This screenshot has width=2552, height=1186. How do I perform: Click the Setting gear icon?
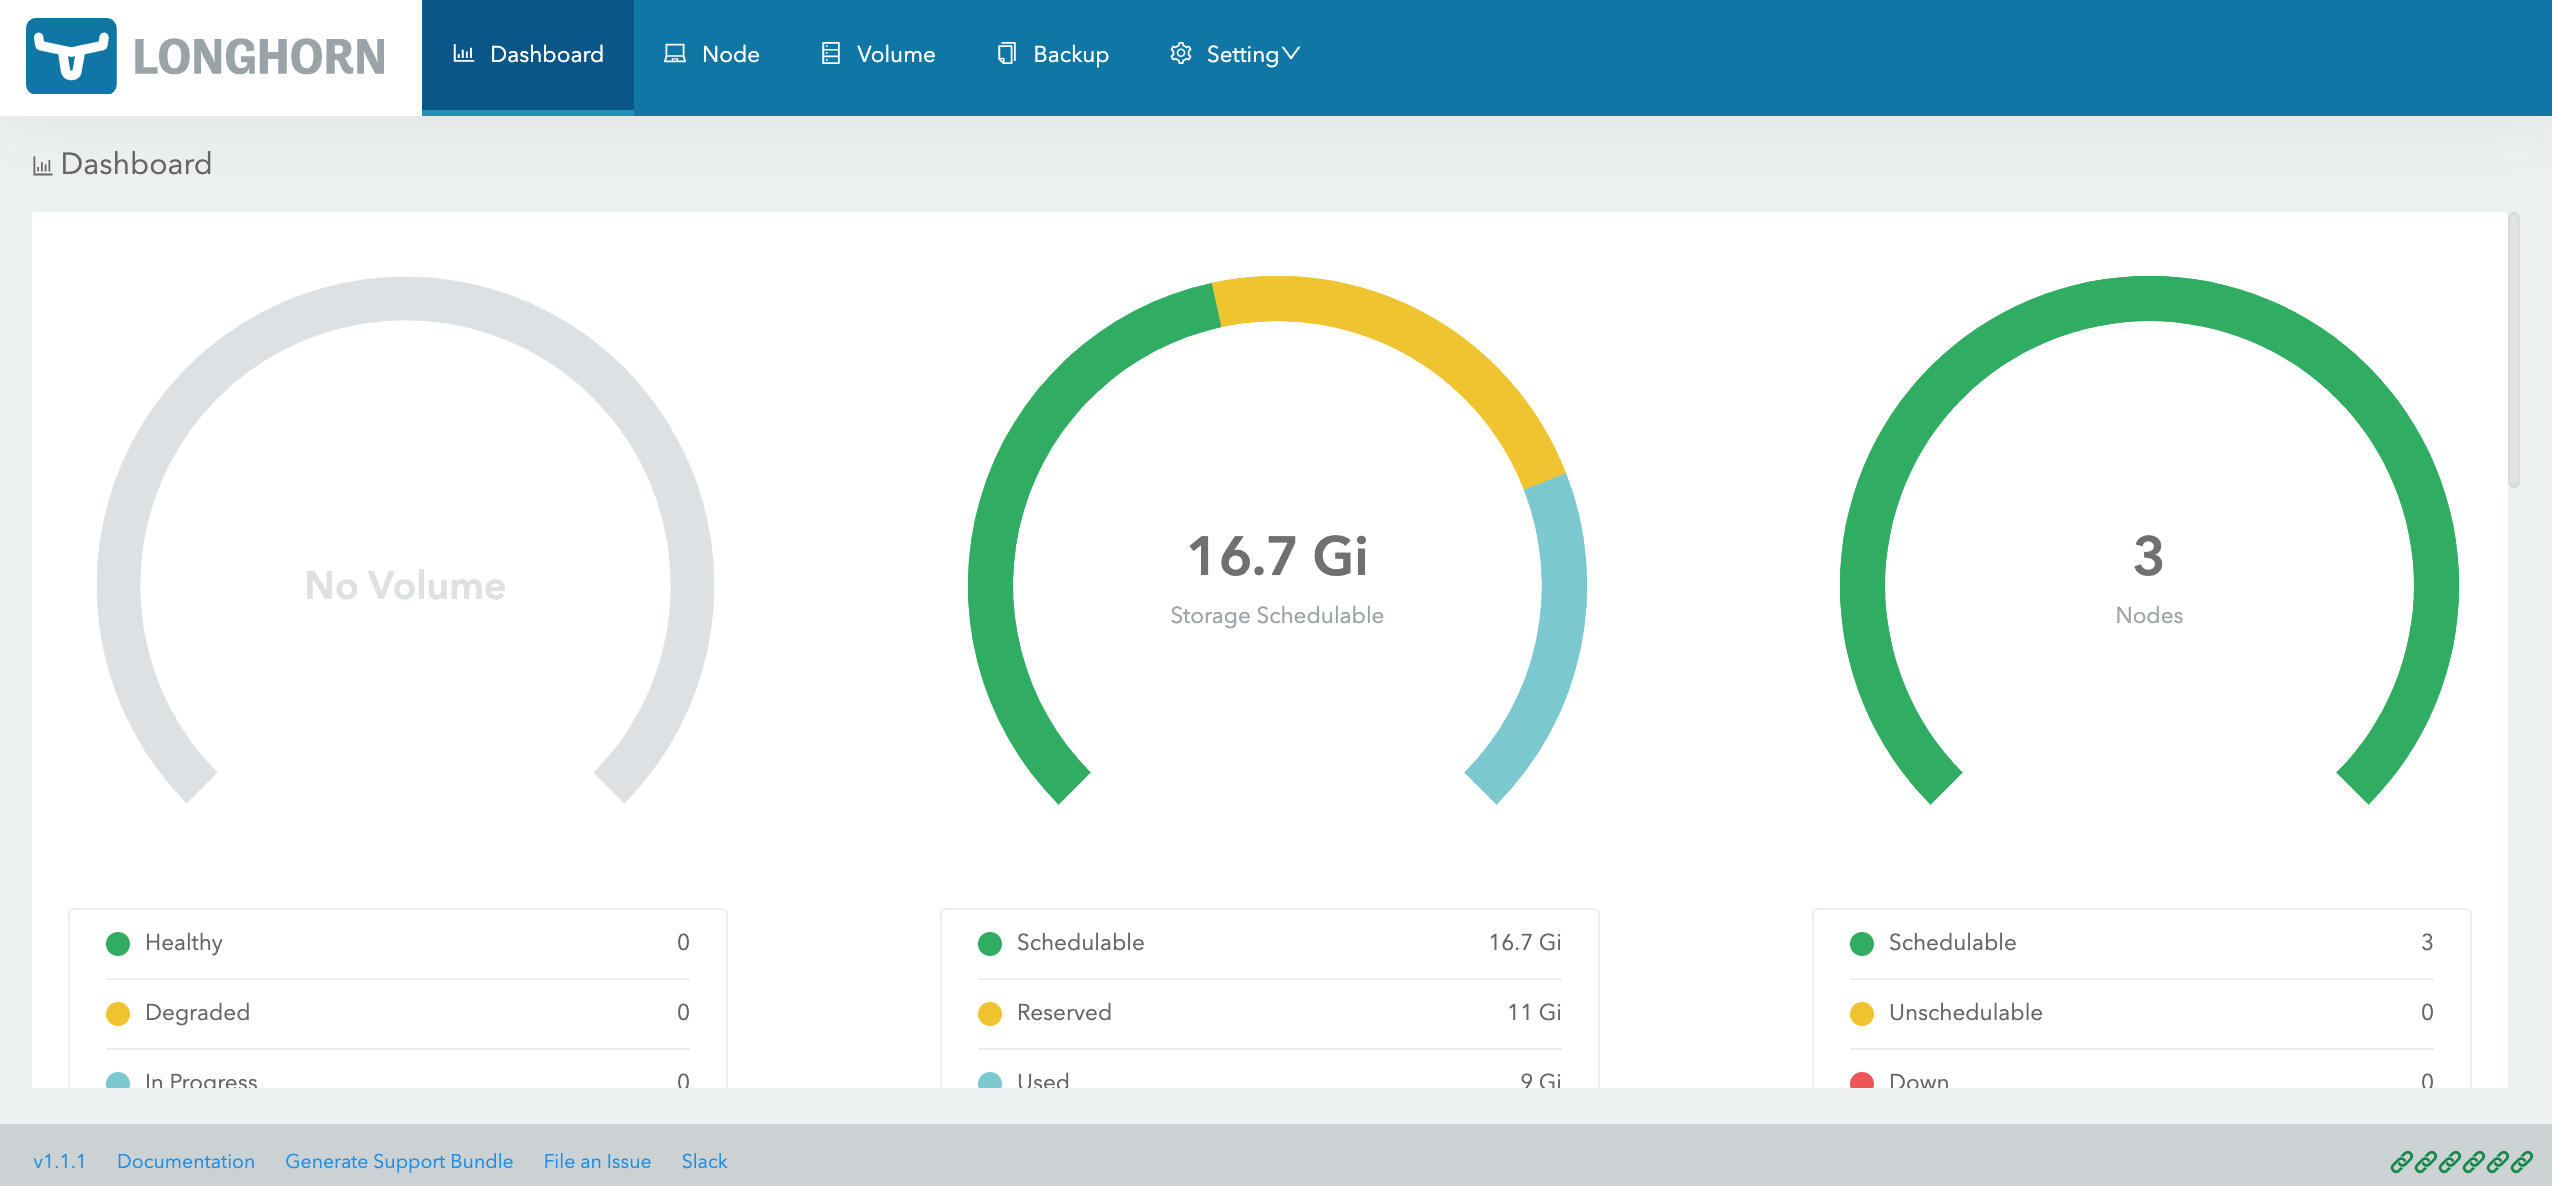click(x=1180, y=53)
